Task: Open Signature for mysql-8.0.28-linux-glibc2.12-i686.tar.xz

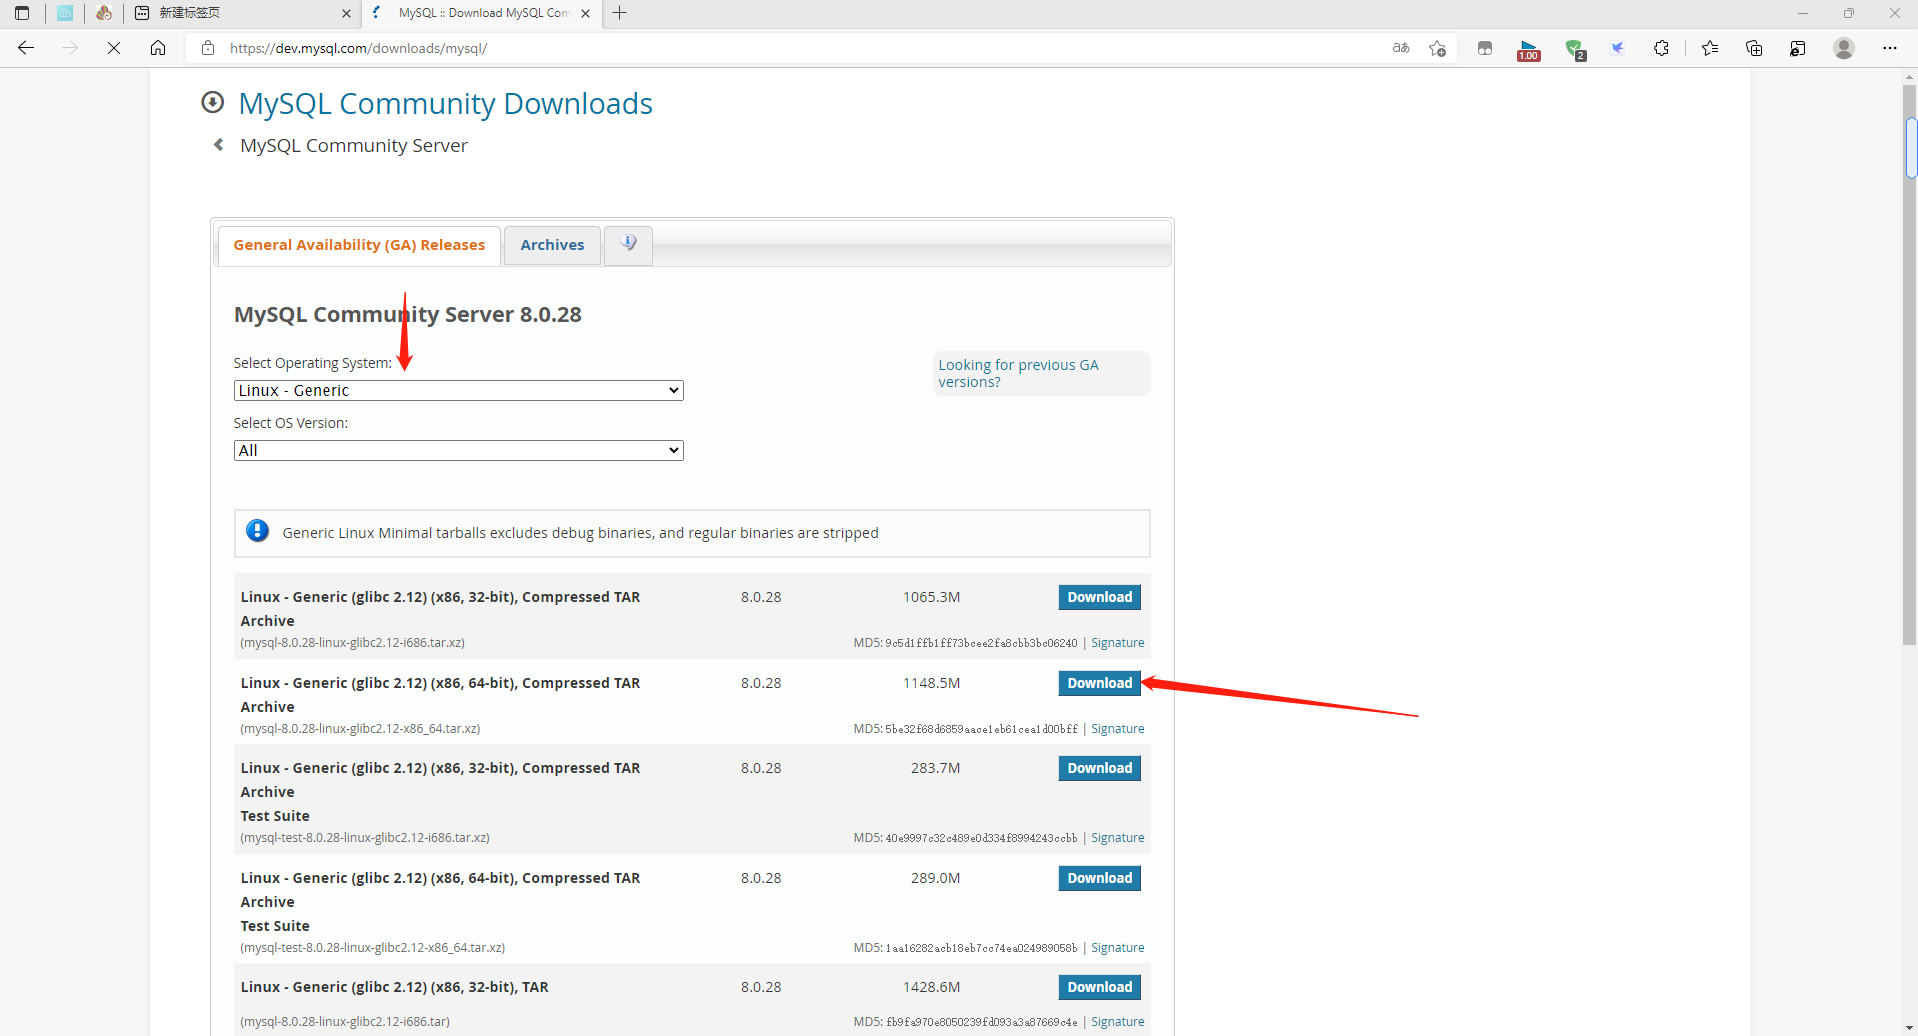Action: (1117, 643)
